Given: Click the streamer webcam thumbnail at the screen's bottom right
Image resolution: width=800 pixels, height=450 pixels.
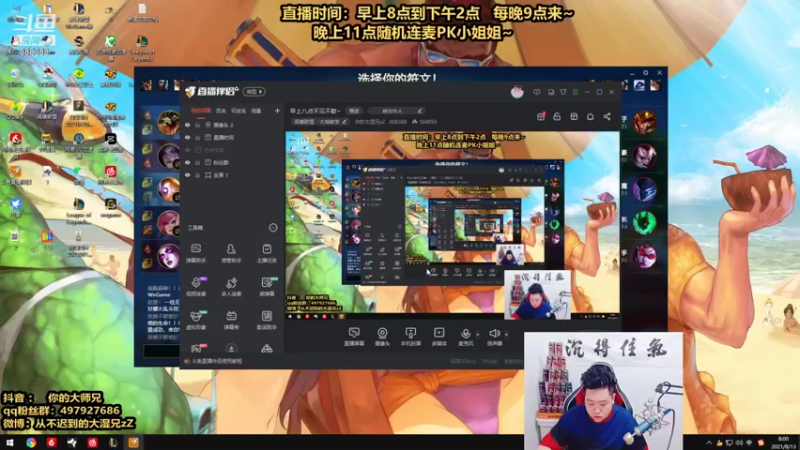Looking at the screenshot, I should pyautogui.click(x=603, y=391).
